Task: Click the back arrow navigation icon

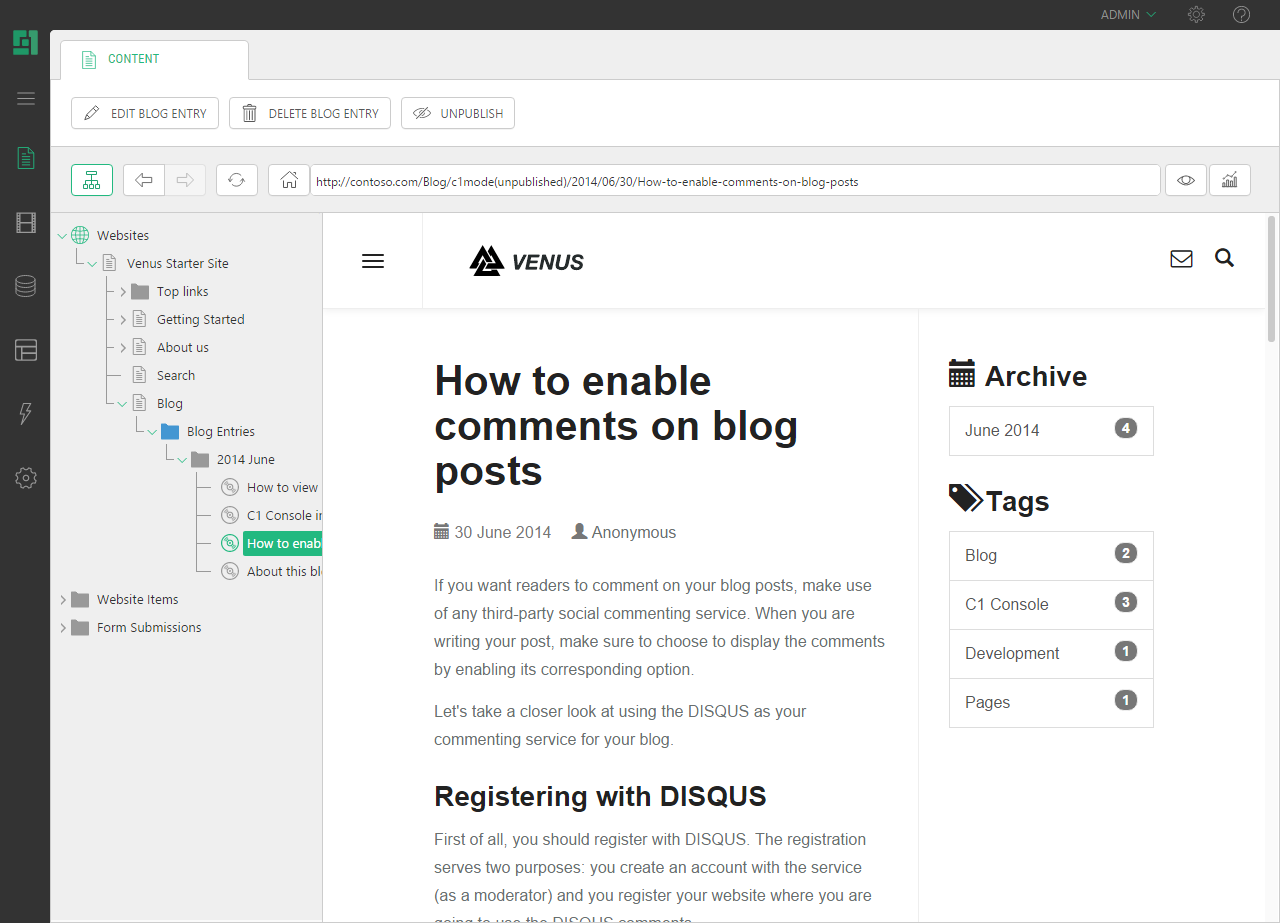Action: click(x=144, y=180)
